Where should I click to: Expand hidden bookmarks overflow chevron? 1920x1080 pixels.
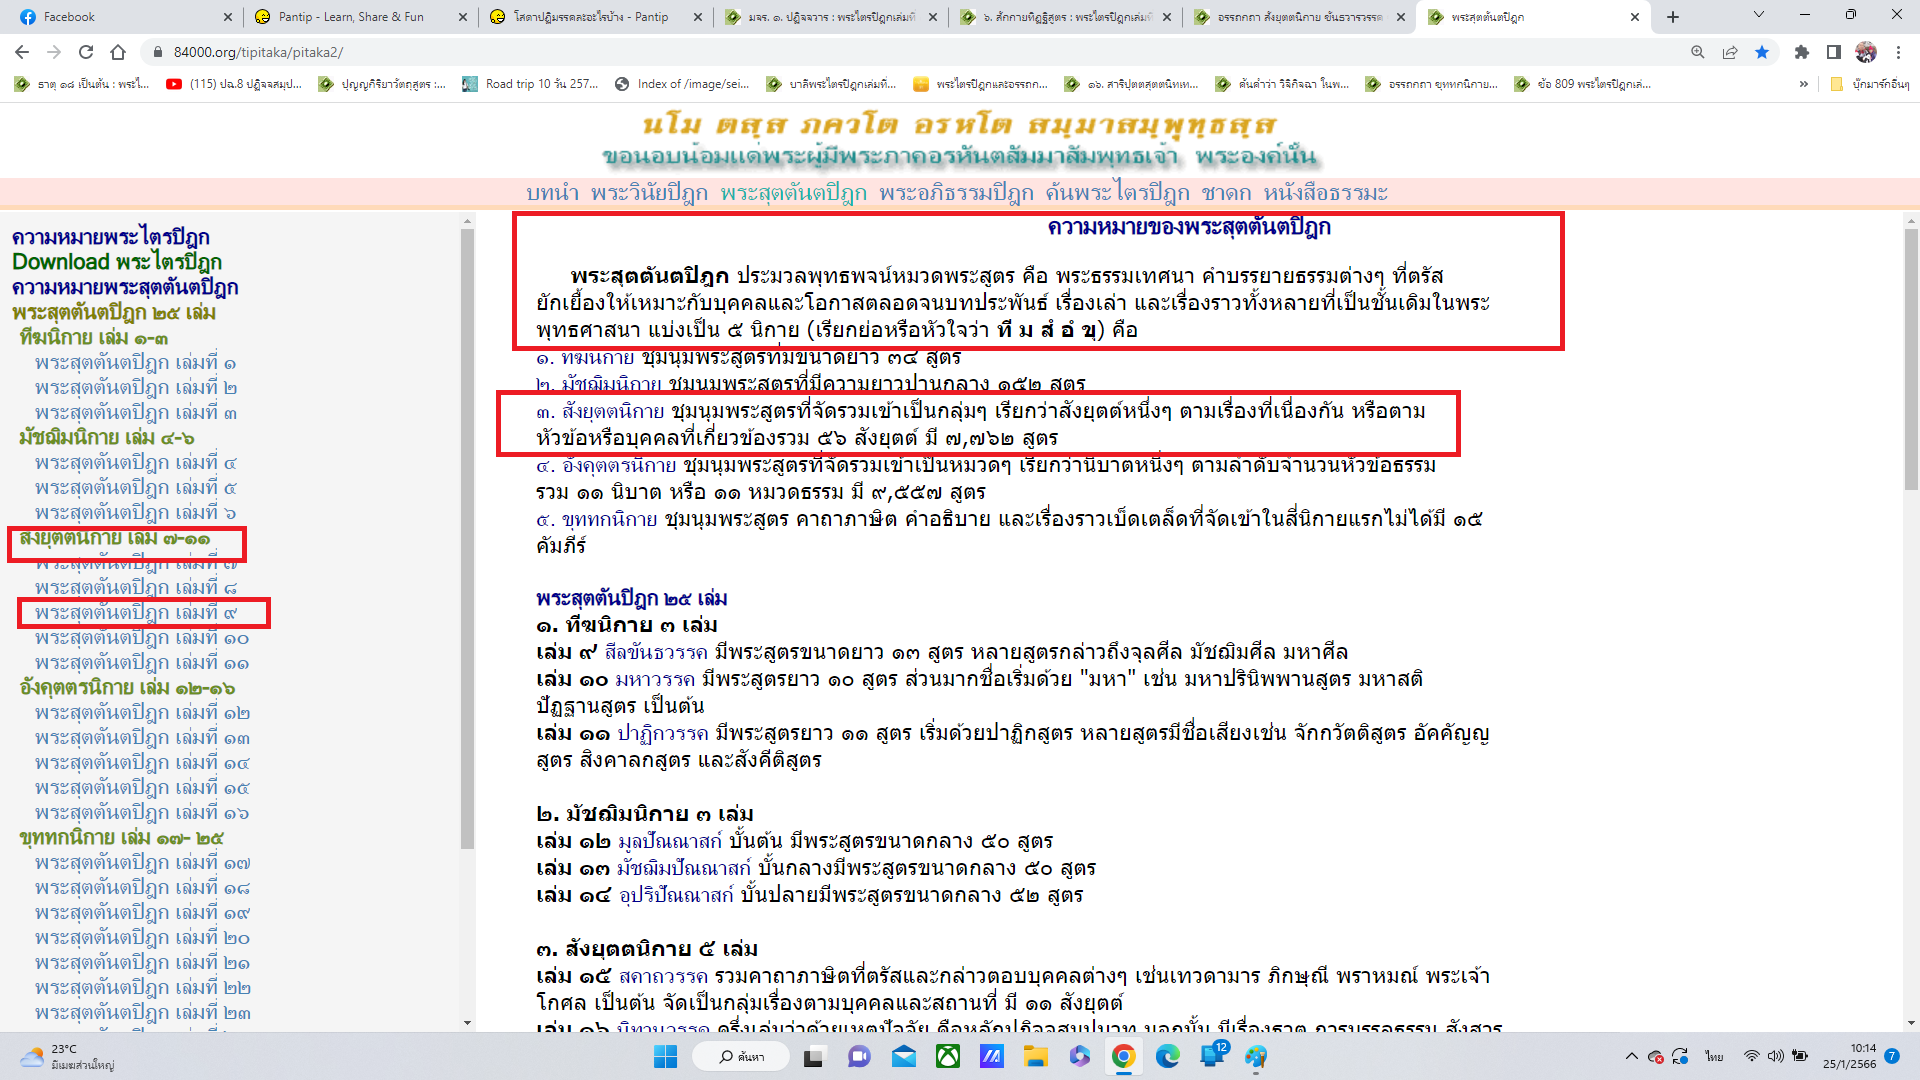coord(1803,84)
